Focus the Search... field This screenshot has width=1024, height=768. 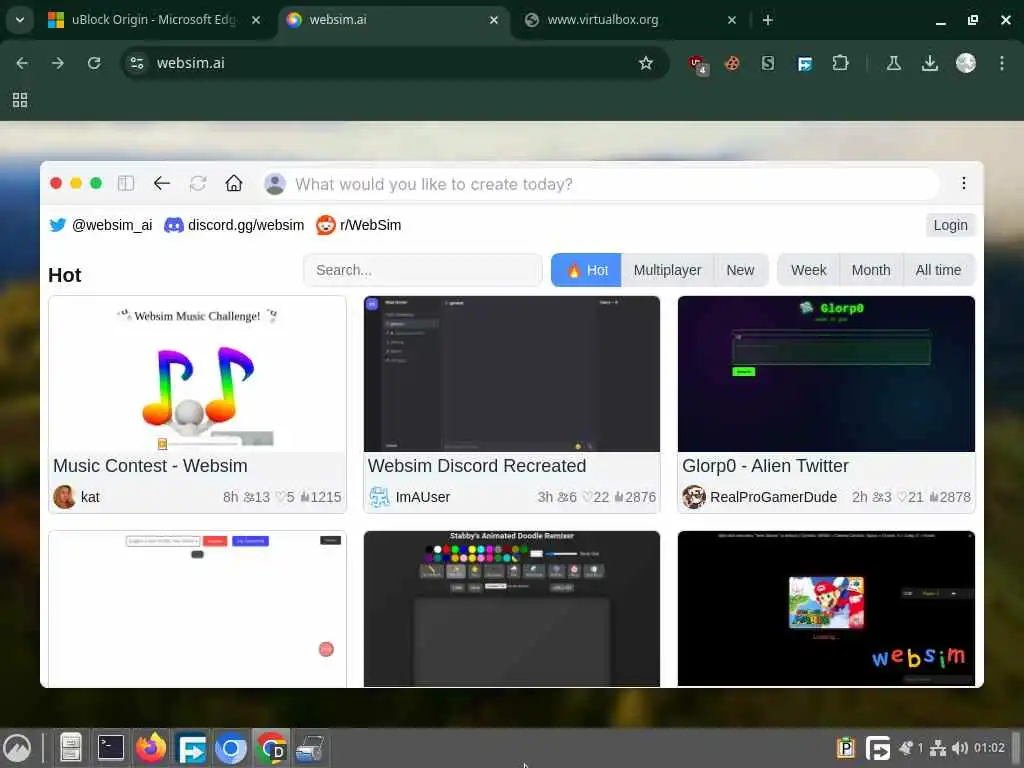tap(423, 270)
